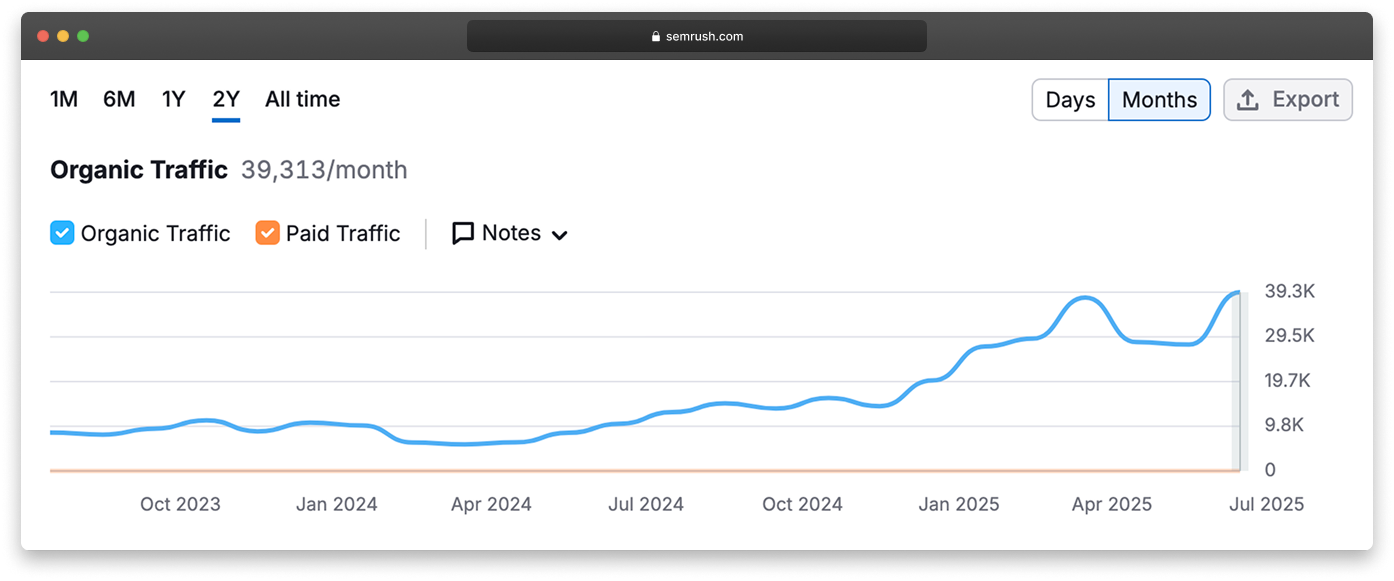1394x581 pixels.
Task: Choose the 1Y time range
Action: 174,99
